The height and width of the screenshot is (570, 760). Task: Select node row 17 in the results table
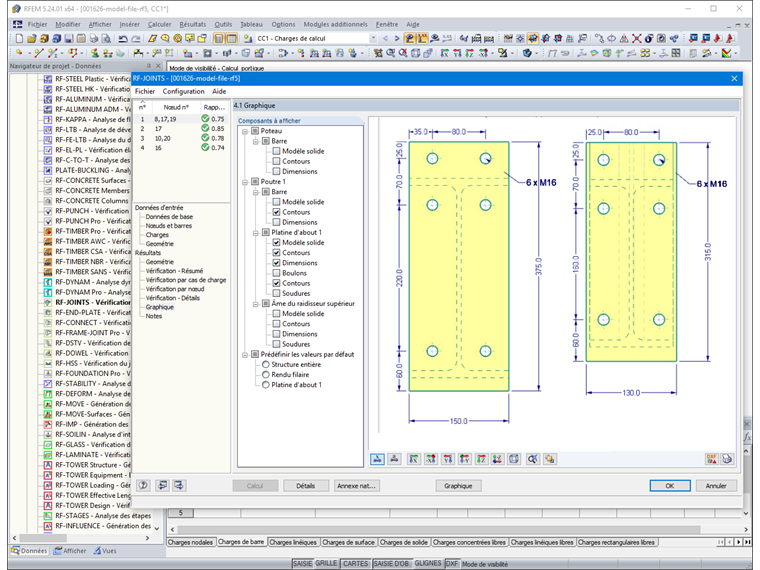[x=160, y=129]
